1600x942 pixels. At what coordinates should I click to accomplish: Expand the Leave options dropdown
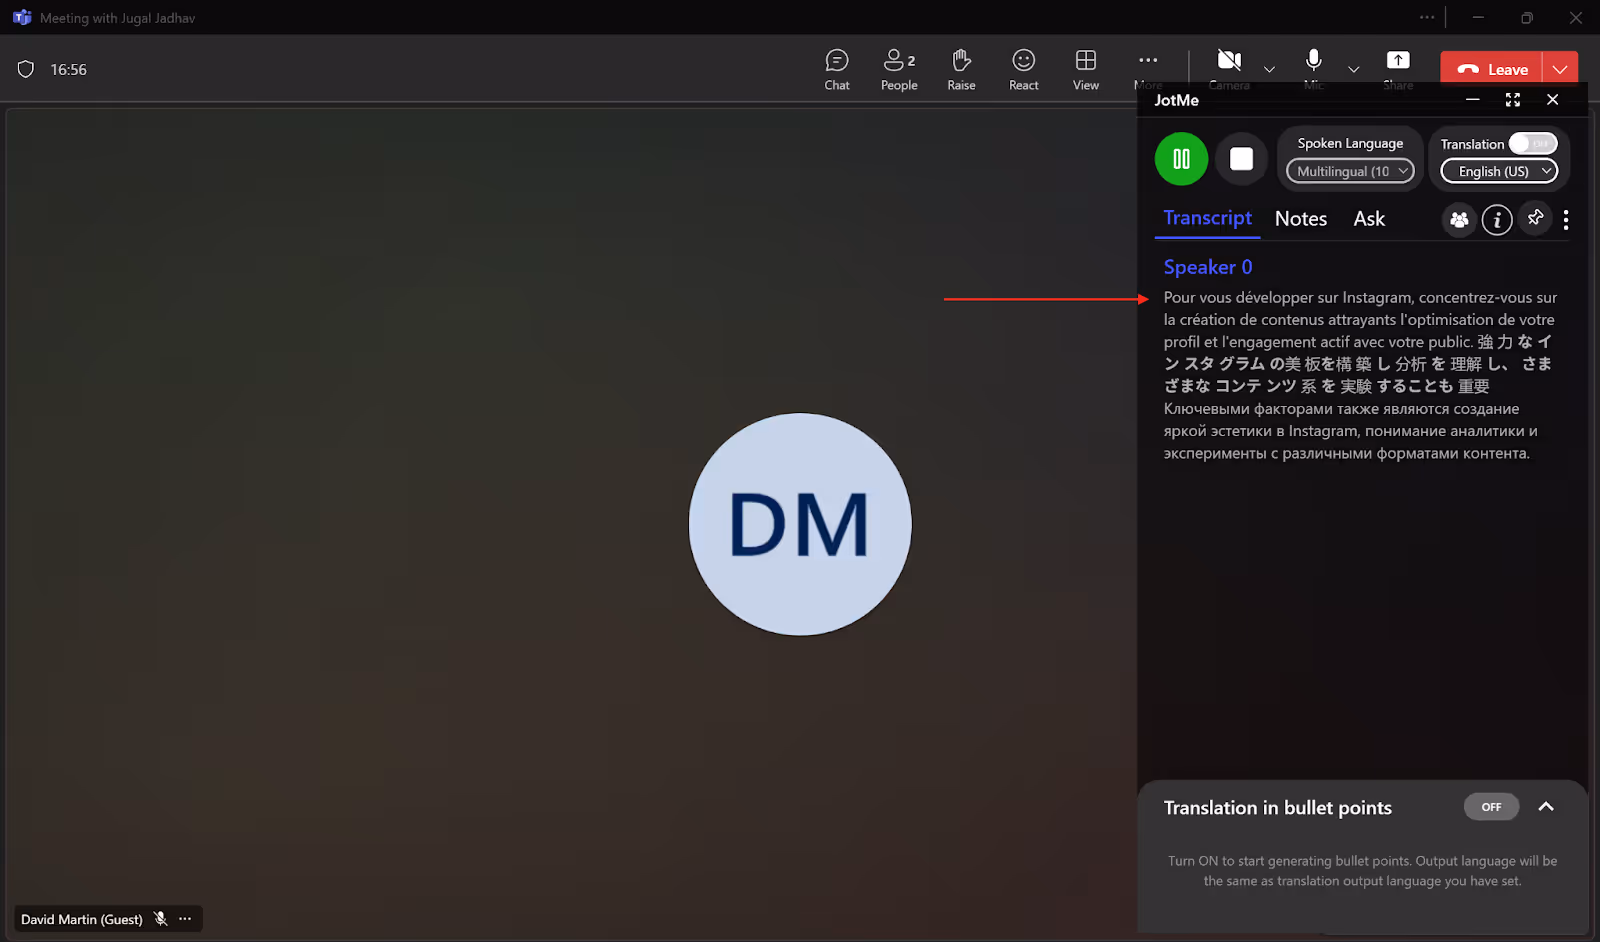click(1560, 69)
